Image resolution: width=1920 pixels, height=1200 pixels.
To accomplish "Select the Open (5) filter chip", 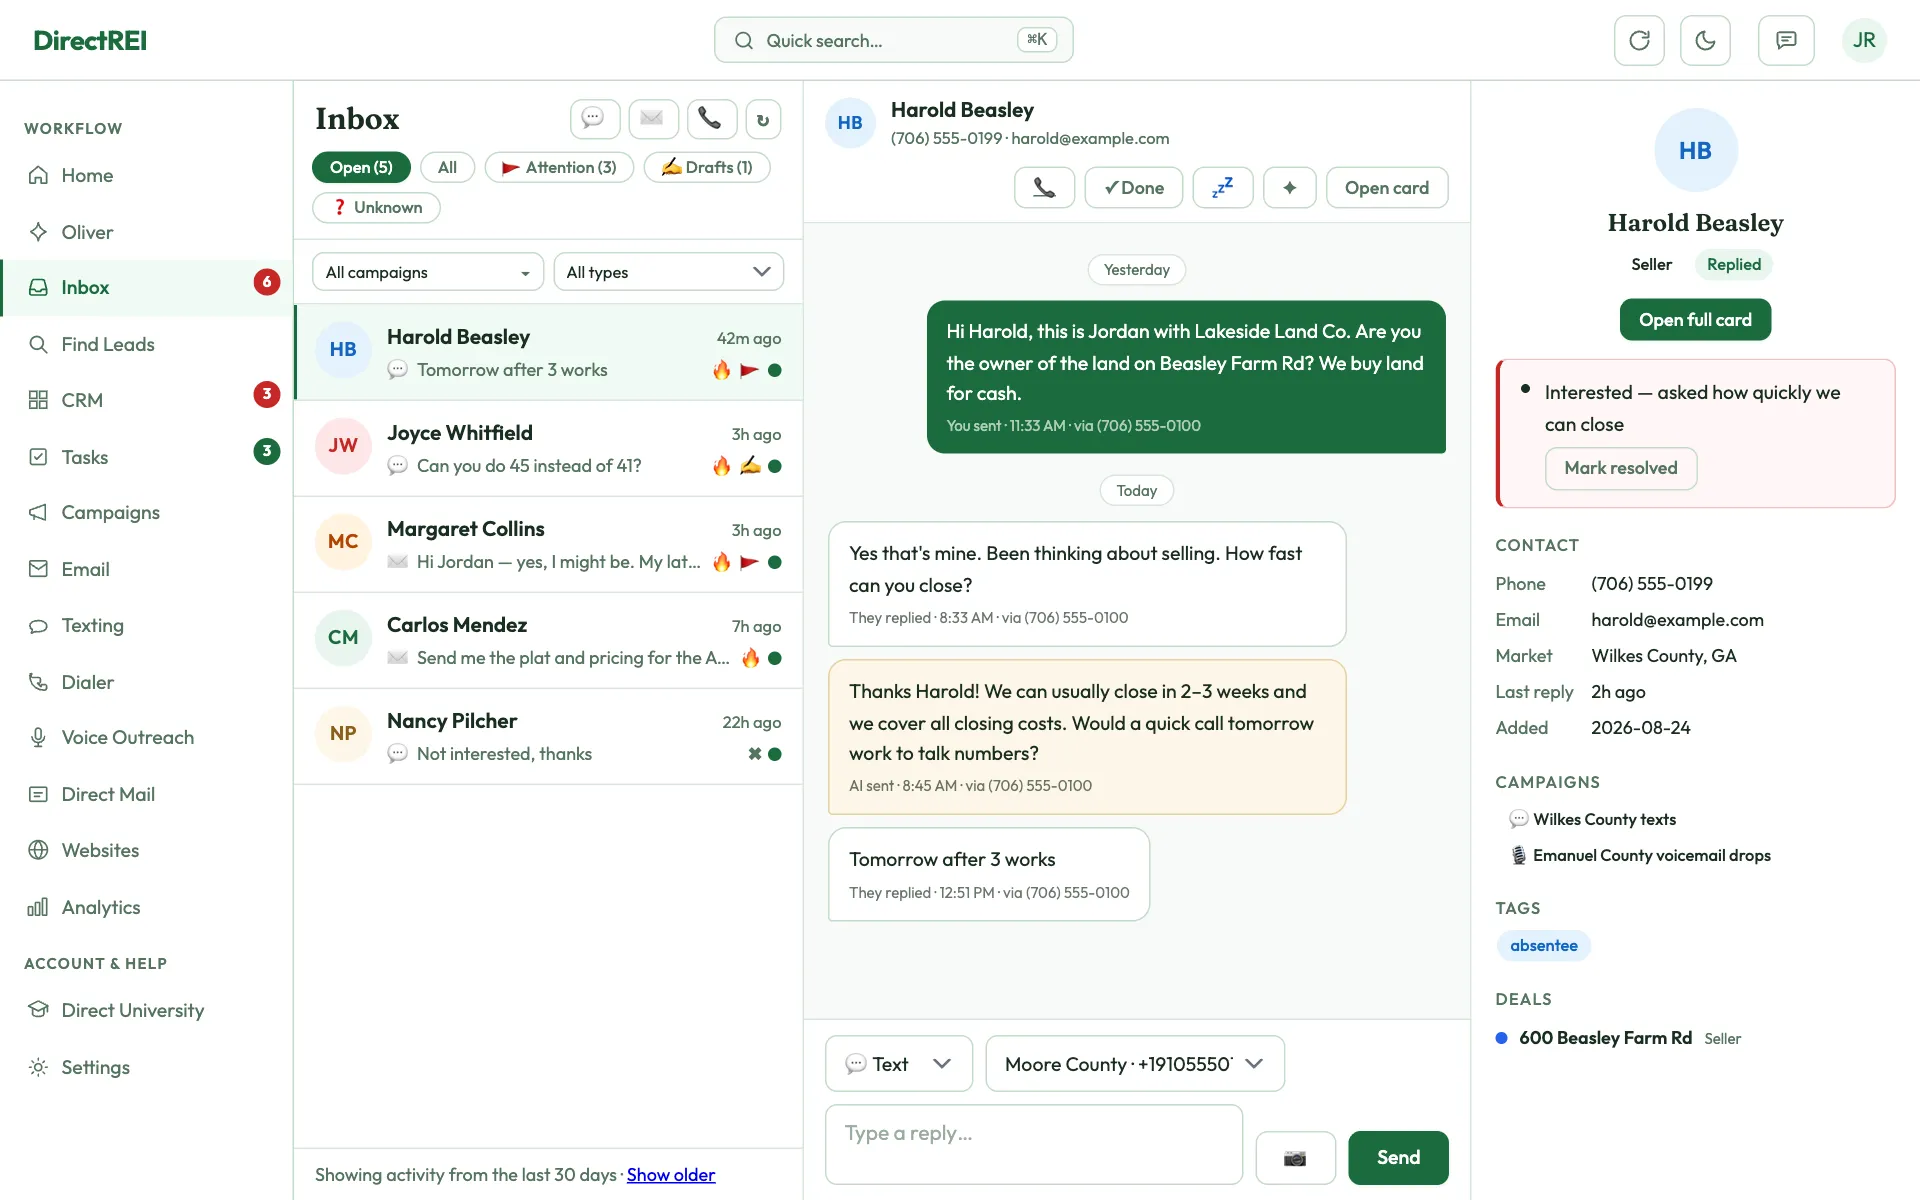I will pos(361,167).
